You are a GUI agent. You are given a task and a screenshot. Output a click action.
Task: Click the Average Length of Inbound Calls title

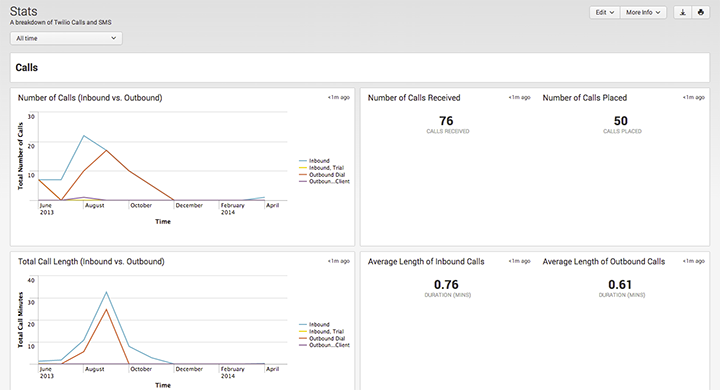coord(426,261)
